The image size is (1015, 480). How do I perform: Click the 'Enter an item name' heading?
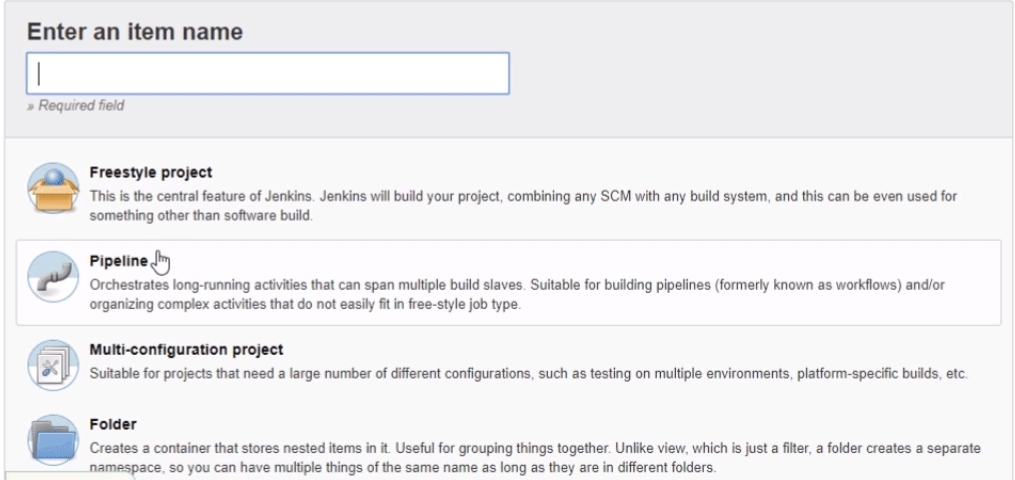(135, 31)
